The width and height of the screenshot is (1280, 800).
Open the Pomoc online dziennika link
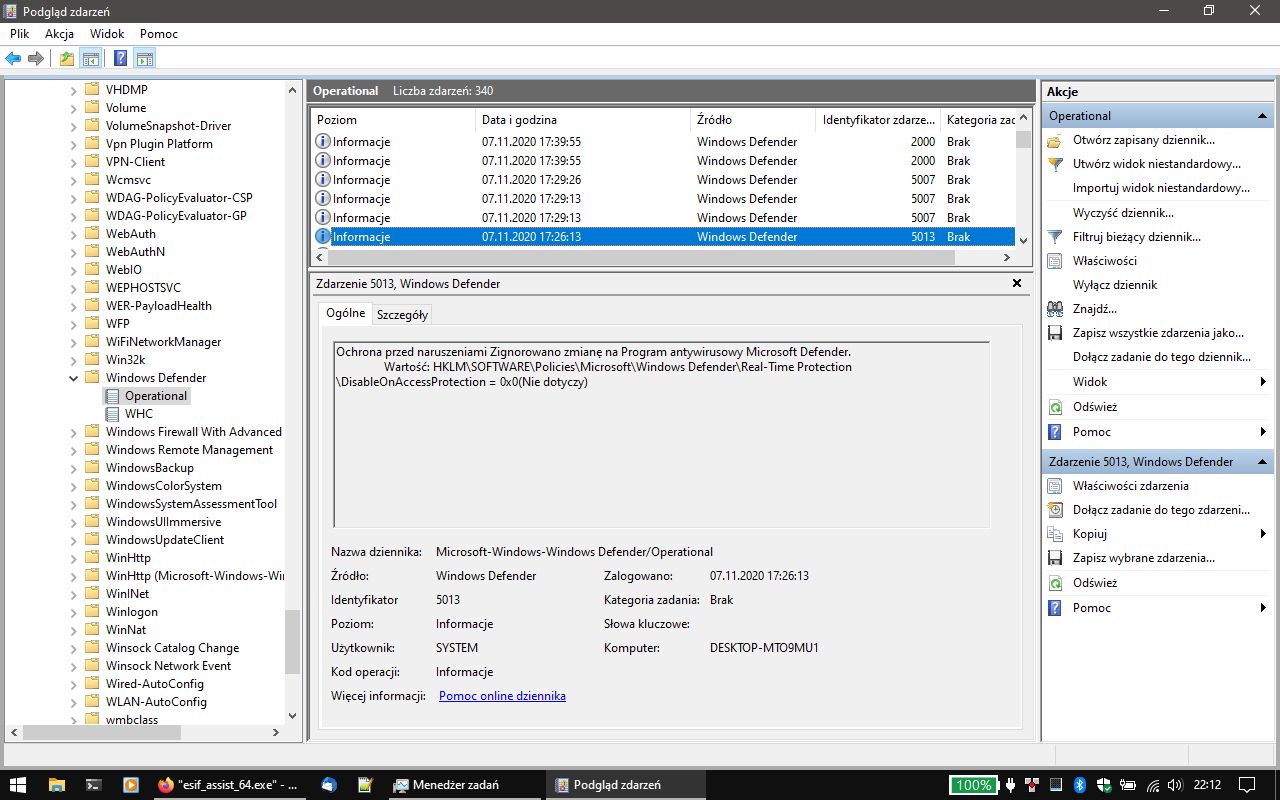pos(502,696)
